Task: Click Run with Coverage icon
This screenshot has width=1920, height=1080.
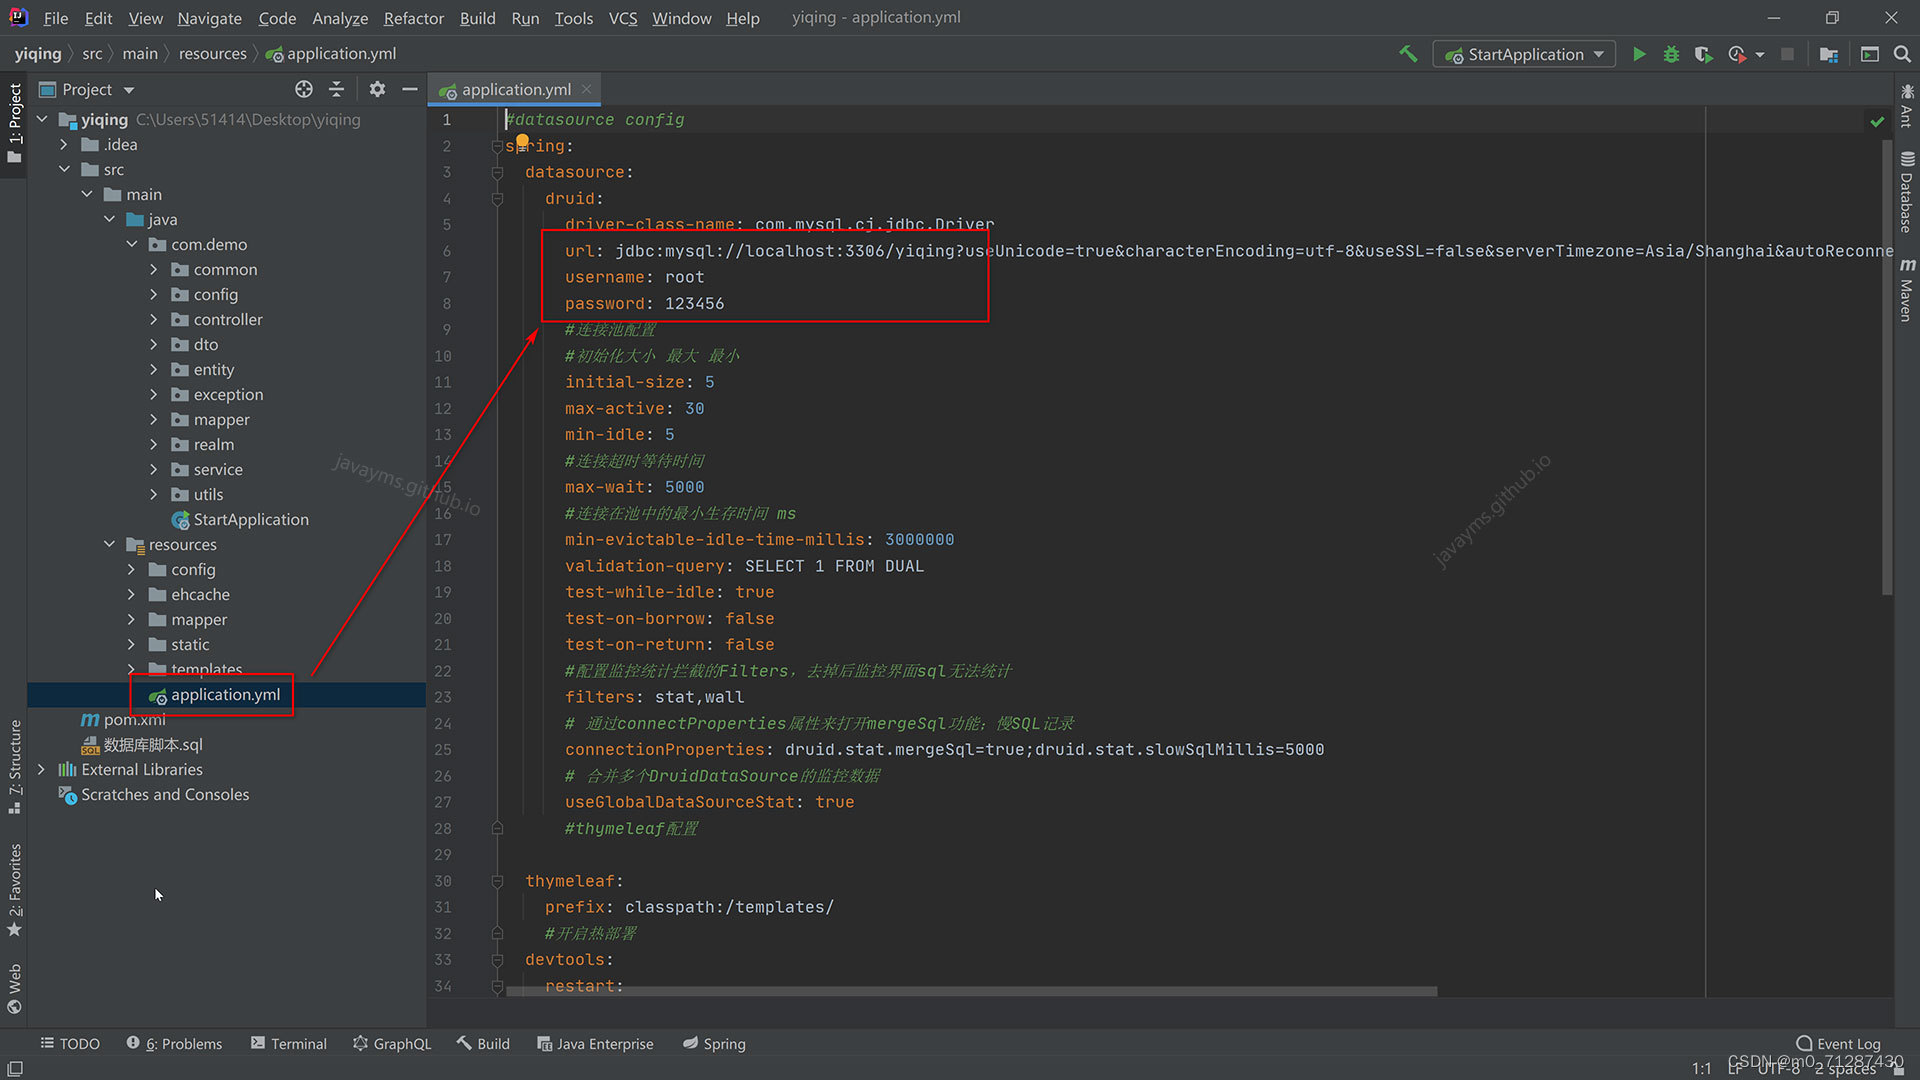Action: (1704, 54)
